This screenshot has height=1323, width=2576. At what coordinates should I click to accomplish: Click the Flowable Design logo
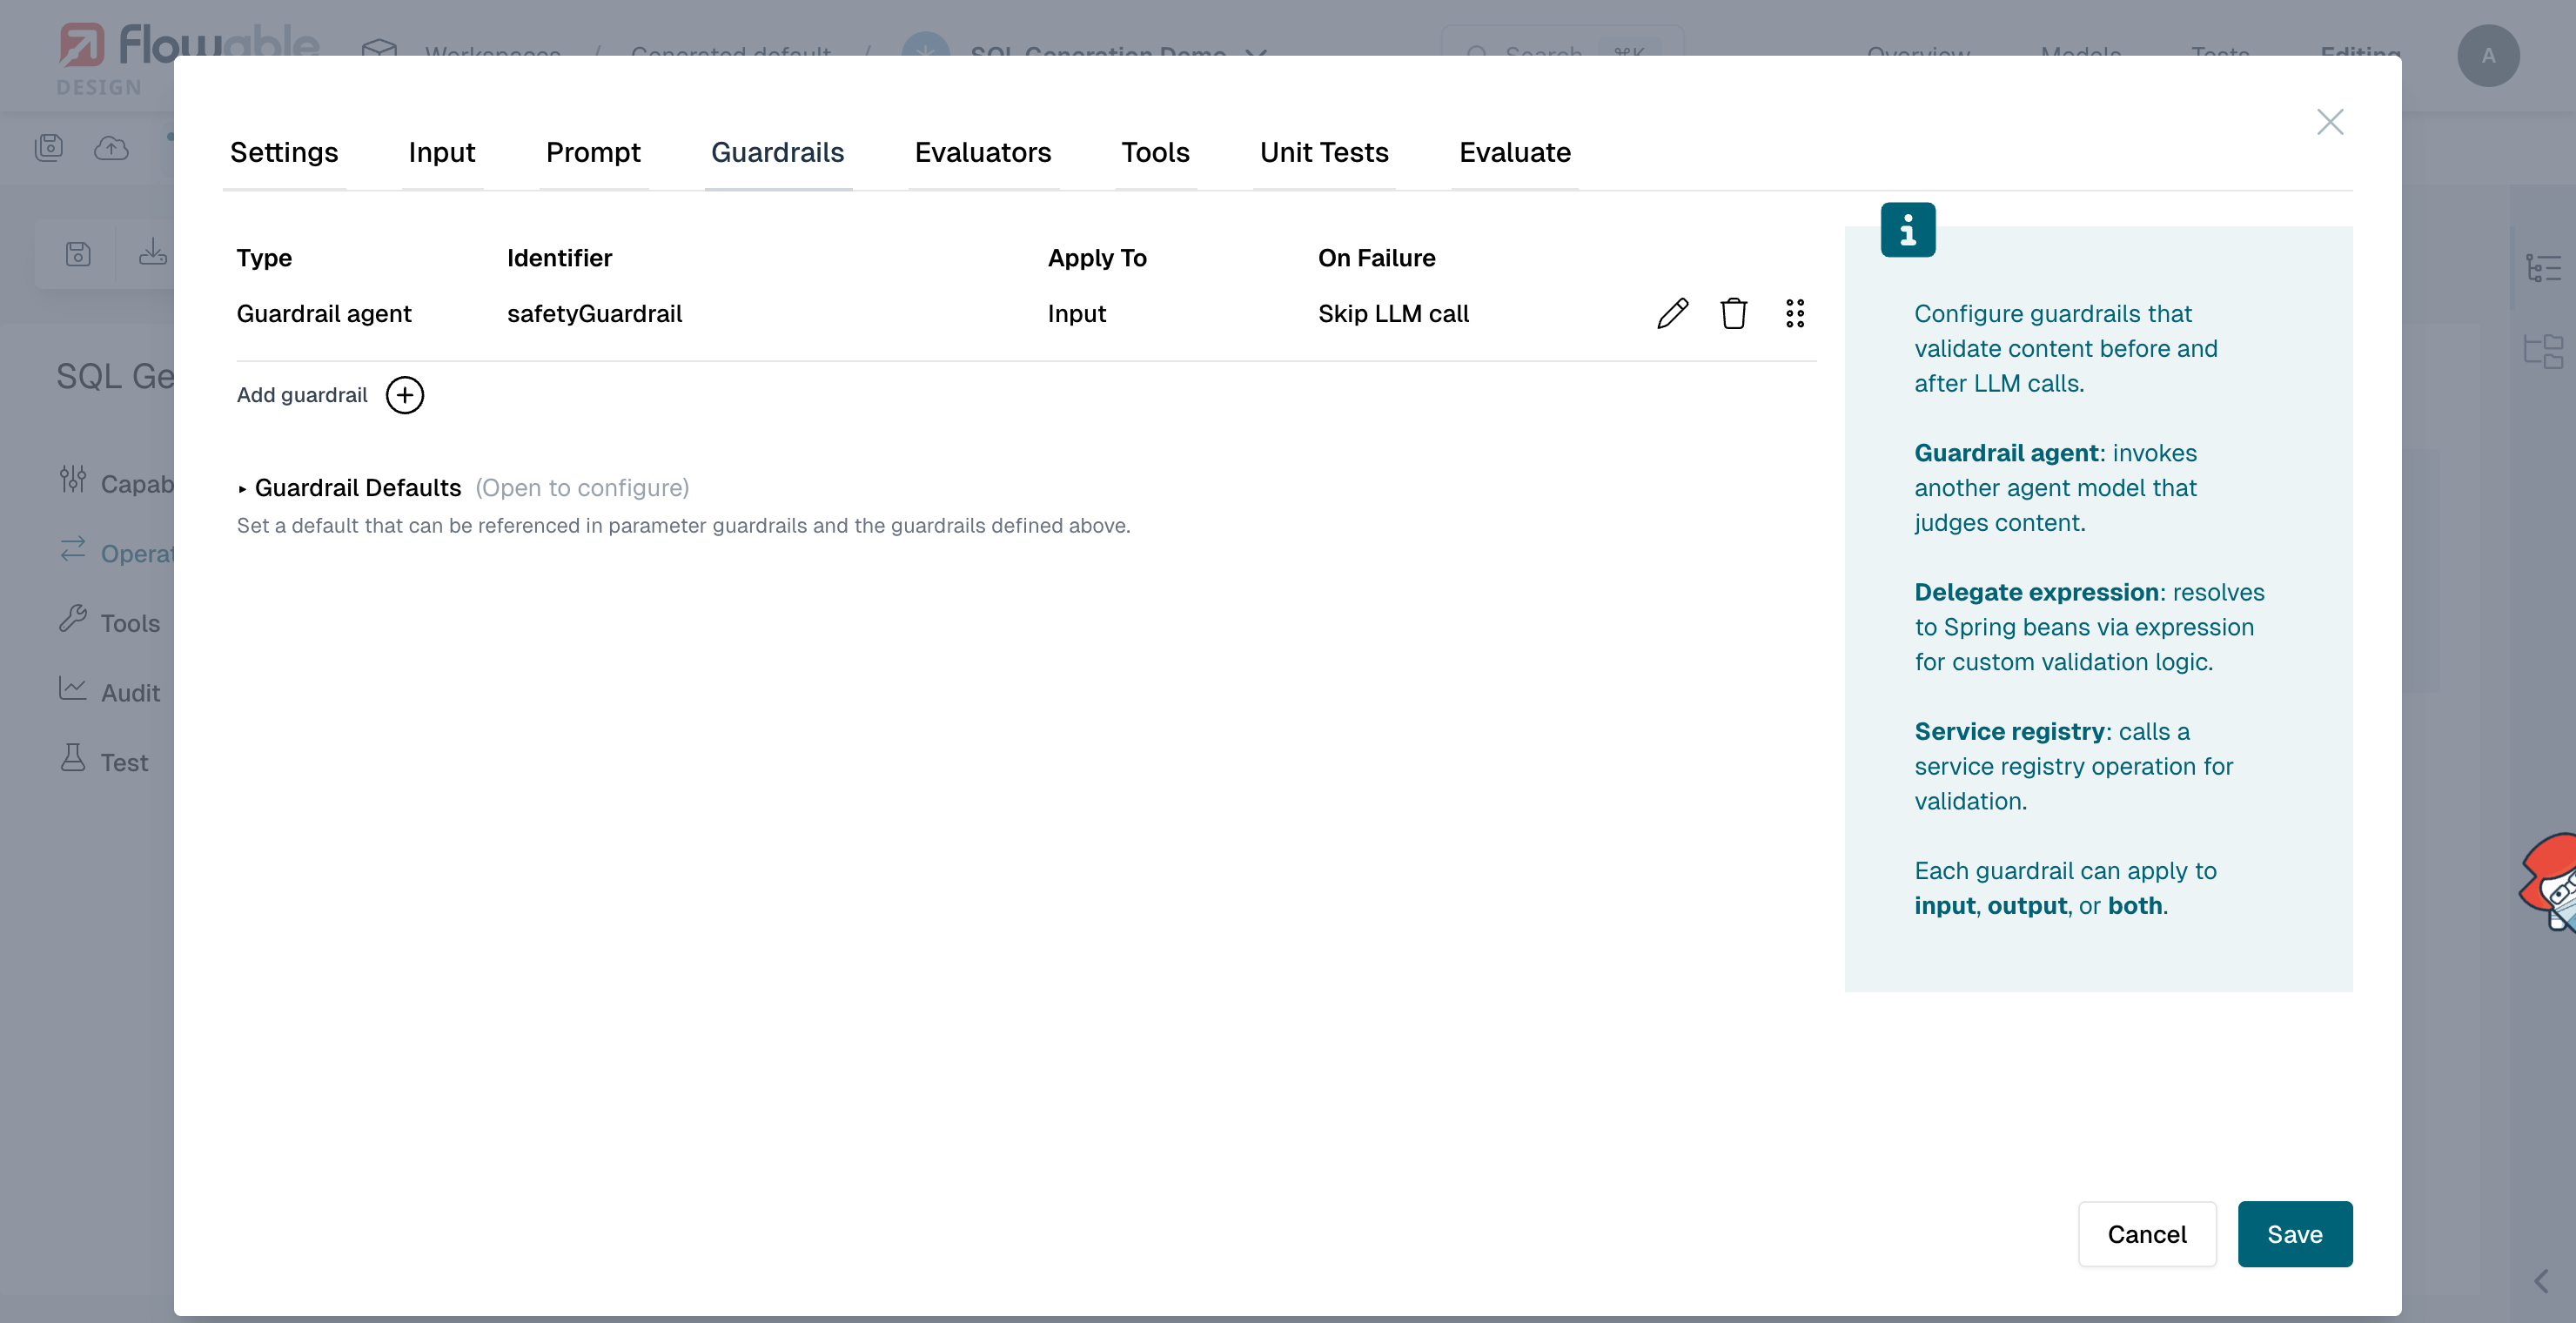pos(188,58)
